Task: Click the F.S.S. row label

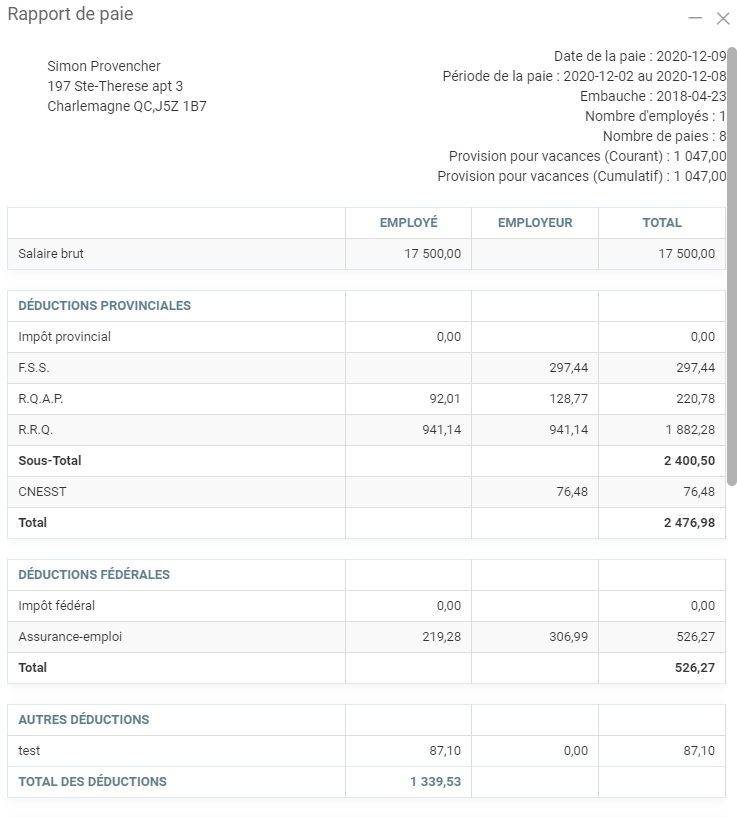Action: tap(34, 368)
